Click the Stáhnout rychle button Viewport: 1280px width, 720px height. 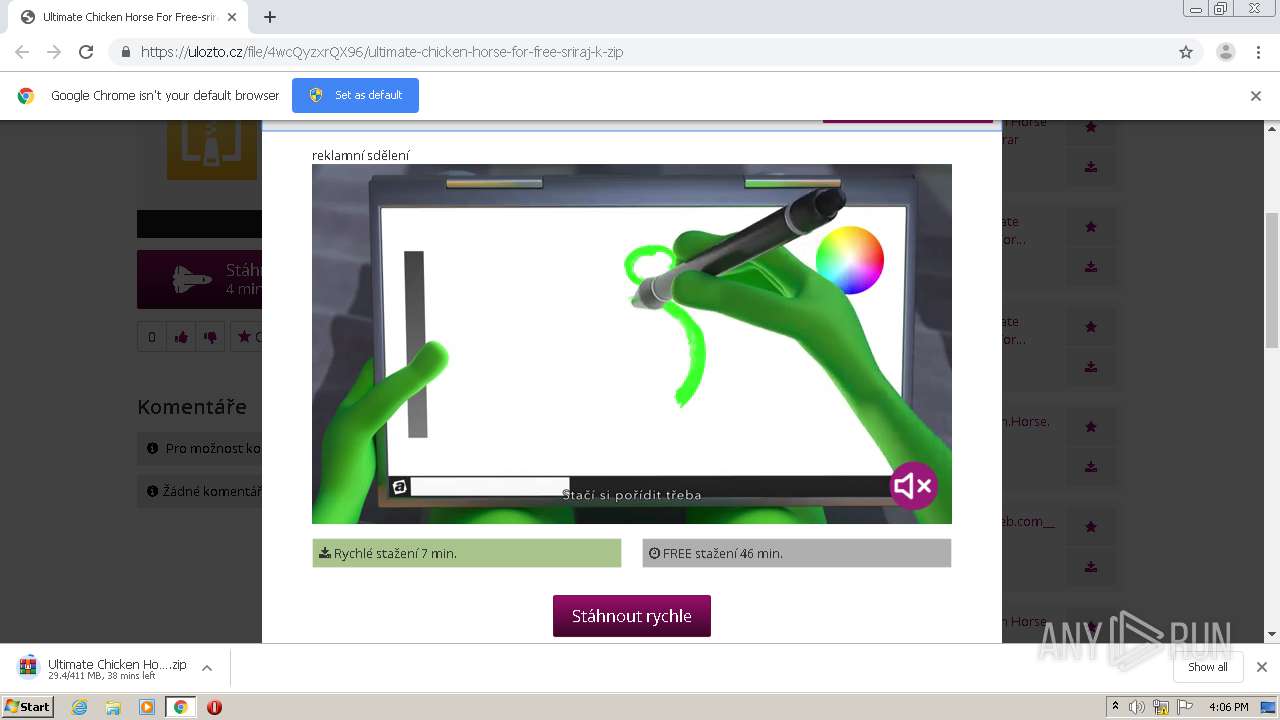[632, 616]
